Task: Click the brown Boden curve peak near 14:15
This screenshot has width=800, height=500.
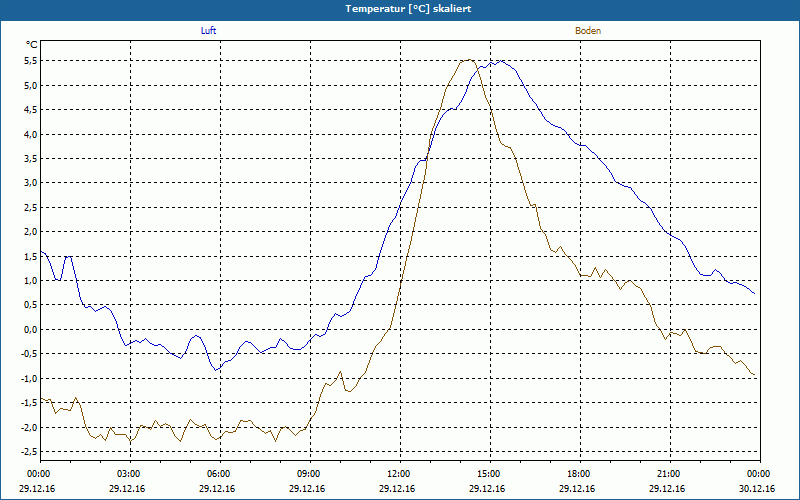Action: tap(468, 60)
